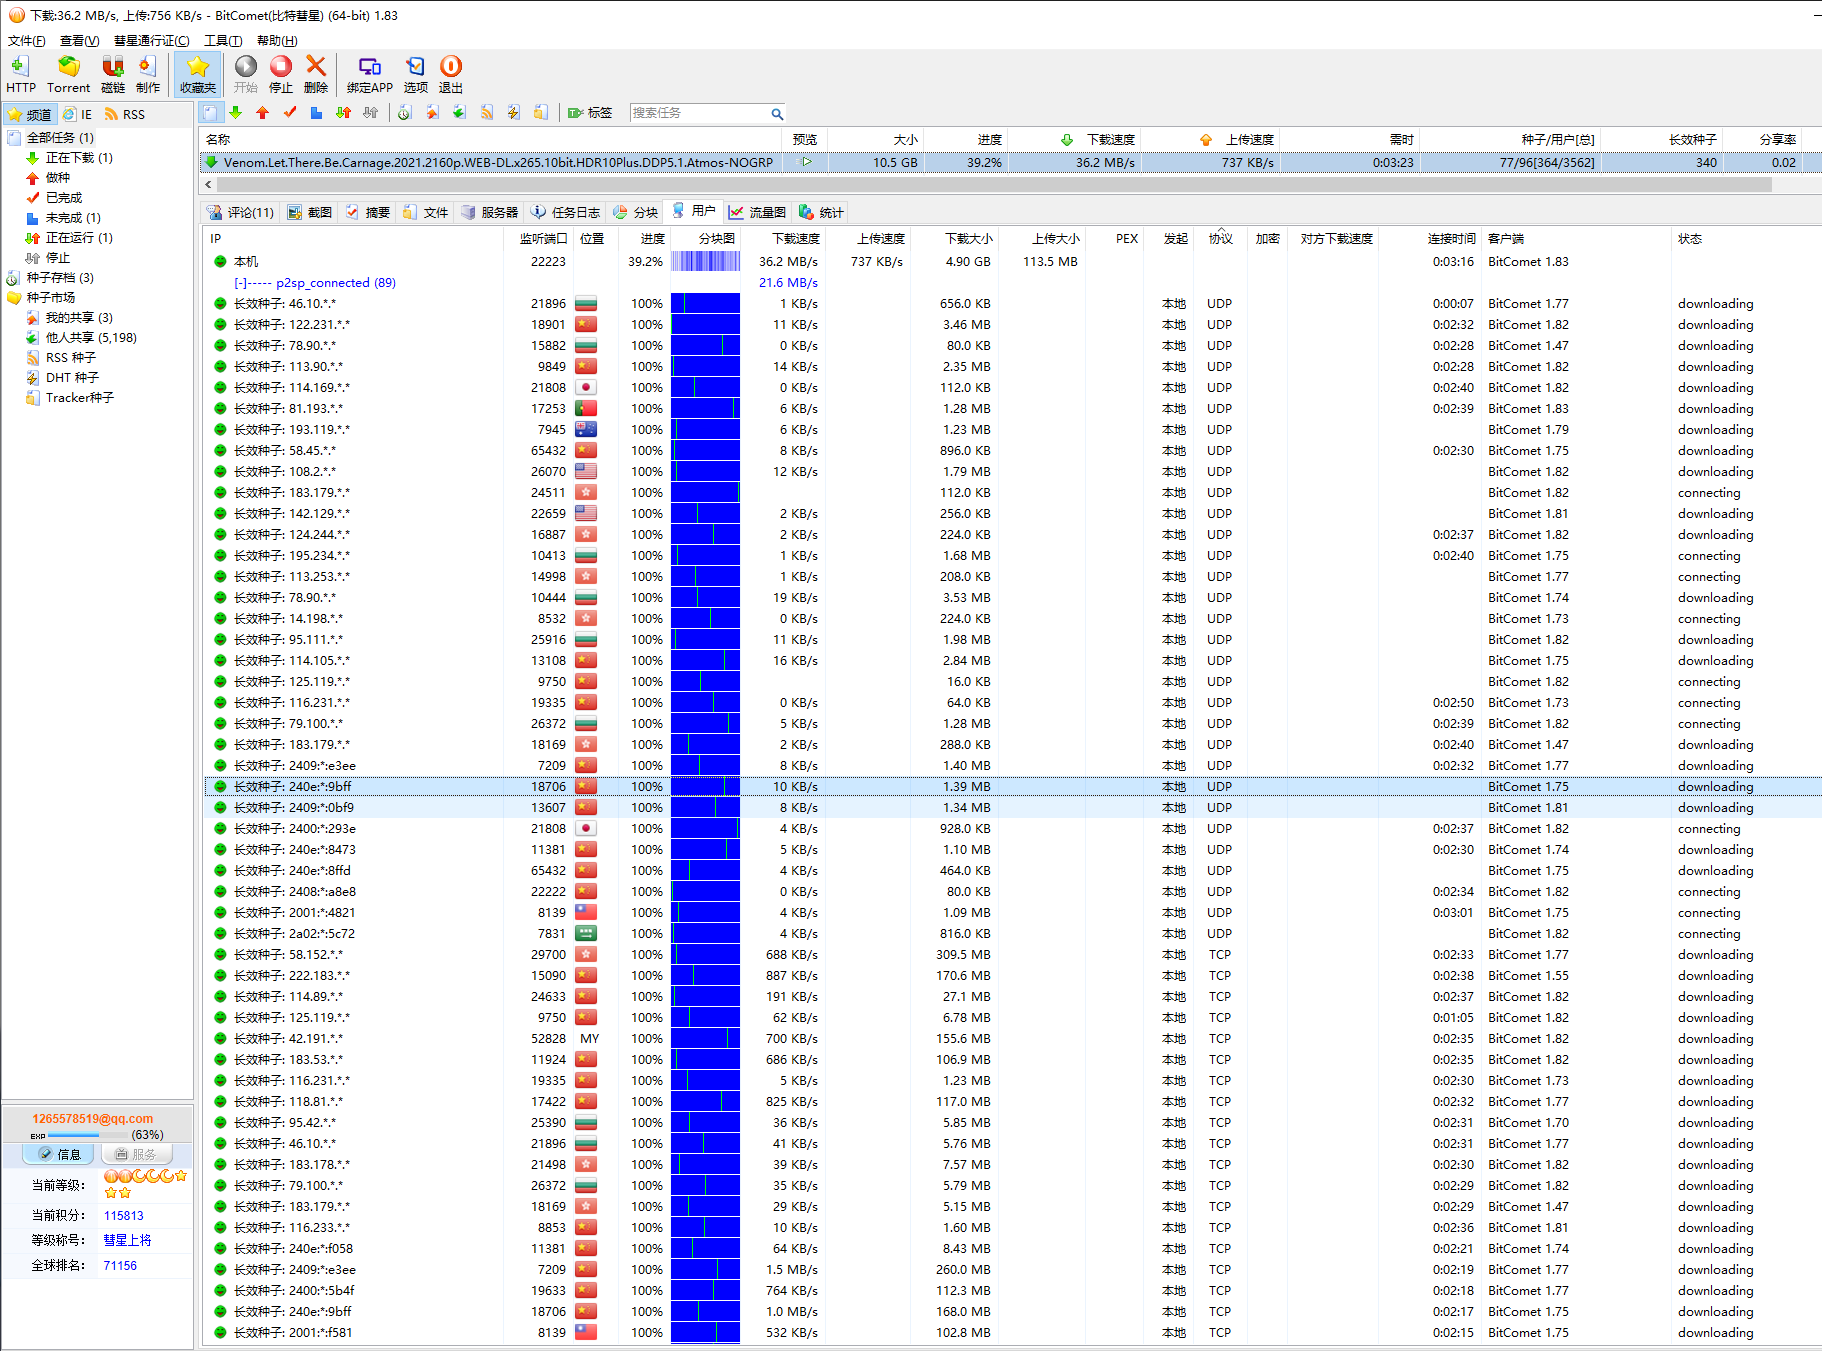The image size is (1822, 1351).
Task: Toggle the 收藏夹 favorites star button
Action: pyautogui.click(x=198, y=75)
